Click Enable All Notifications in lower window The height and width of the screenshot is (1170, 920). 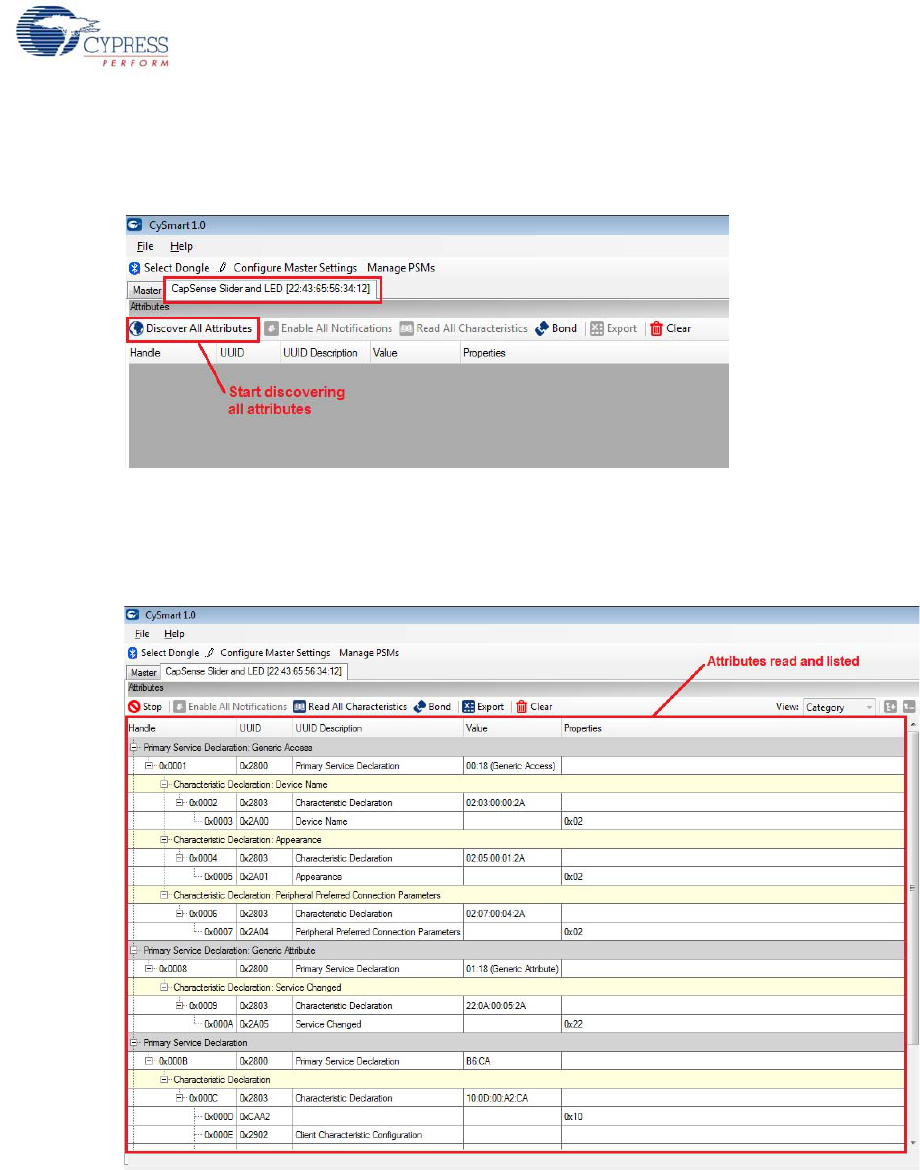click(230, 707)
